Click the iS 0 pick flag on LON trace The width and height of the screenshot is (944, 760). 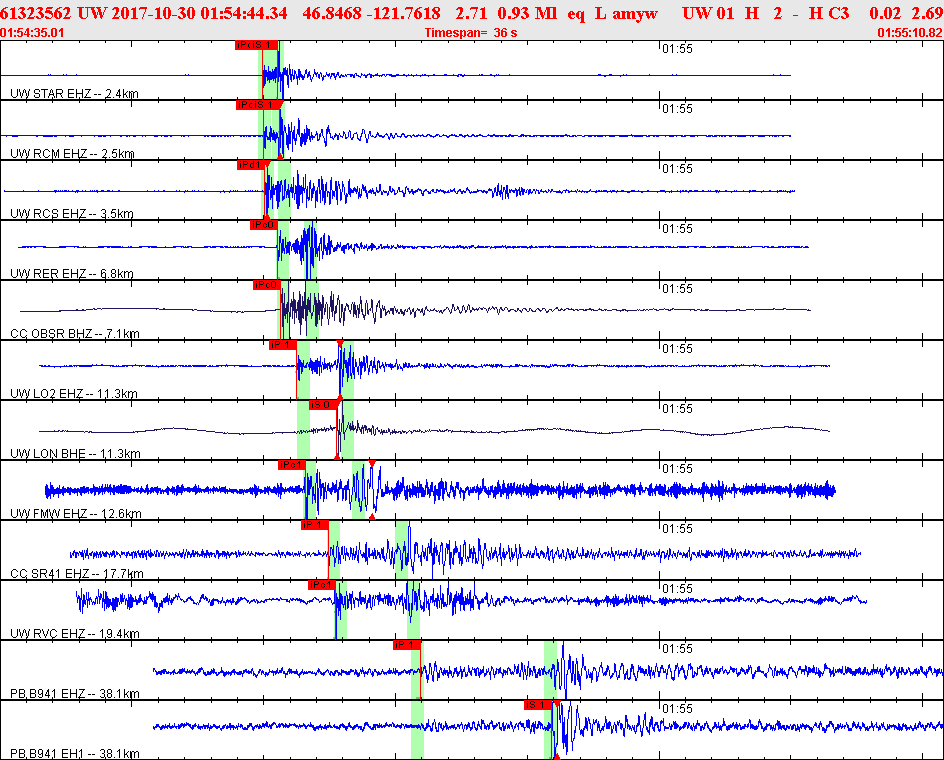323,405
